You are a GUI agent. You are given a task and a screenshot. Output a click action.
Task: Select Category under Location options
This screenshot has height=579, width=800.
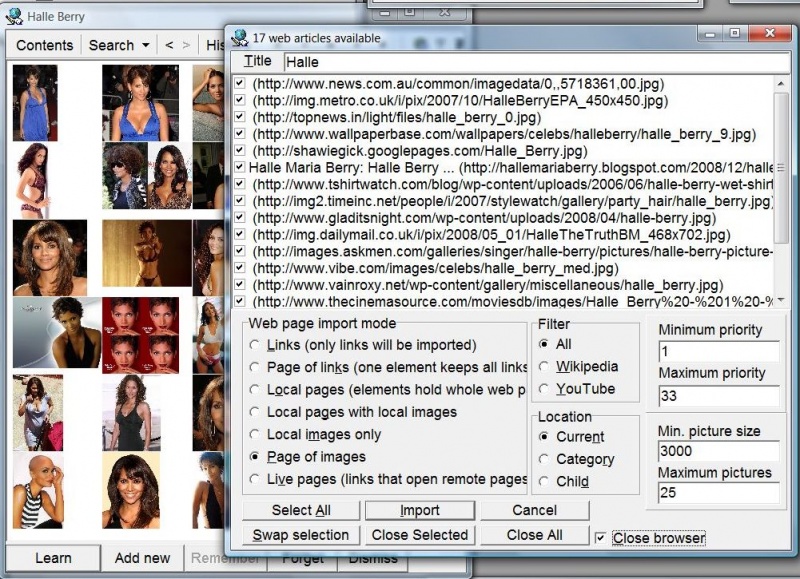click(546, 460)
